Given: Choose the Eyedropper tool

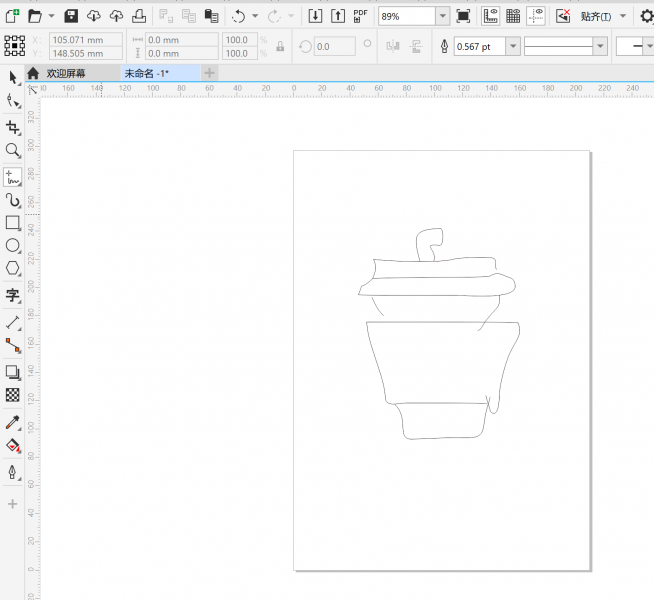Looking at the screenshot, I should 13,422.
